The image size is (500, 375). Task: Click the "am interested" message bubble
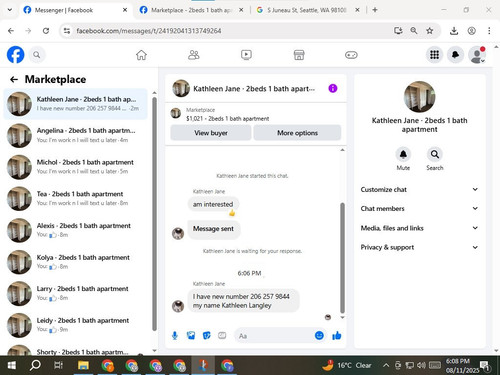213,204
